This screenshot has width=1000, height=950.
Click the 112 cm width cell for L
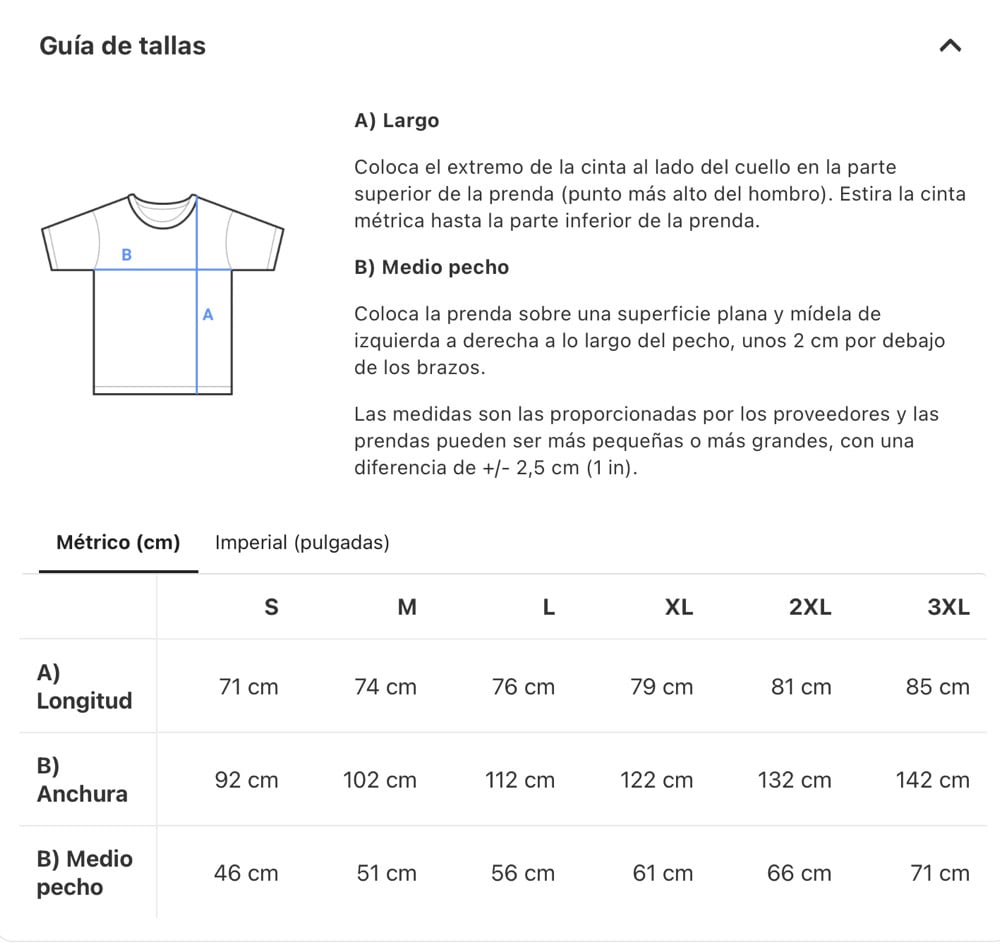tap(520, 780)
